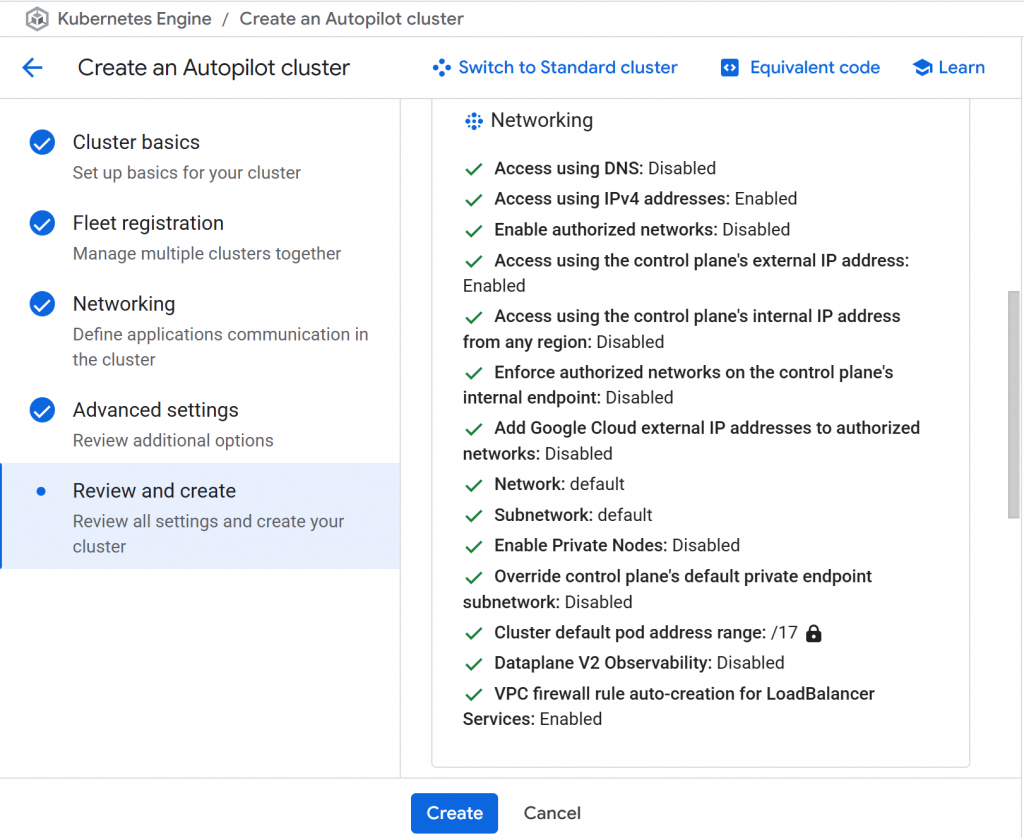This screenshot has height=838, width=1024.
Task: Click the back arrow icon
Action: [x=33, y=68]
